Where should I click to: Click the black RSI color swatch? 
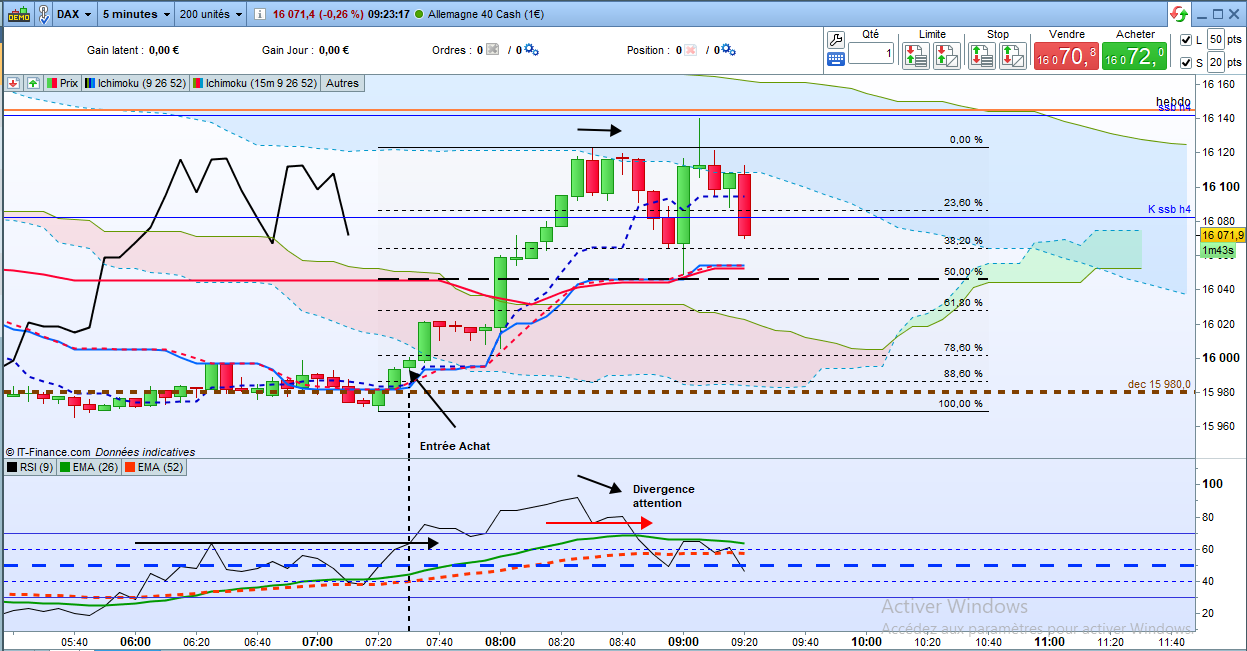coord(11,467)
